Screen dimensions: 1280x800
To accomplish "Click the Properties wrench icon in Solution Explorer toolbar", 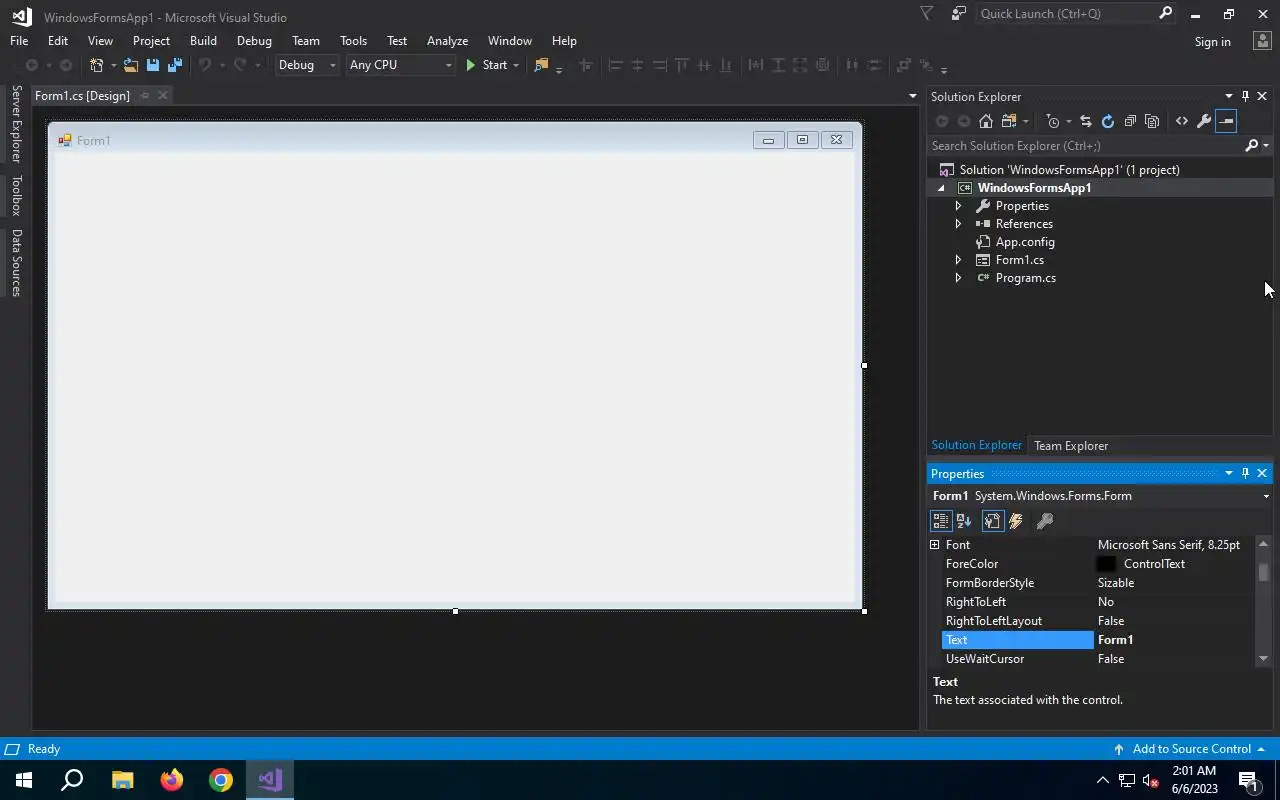I will [1204, 121].
